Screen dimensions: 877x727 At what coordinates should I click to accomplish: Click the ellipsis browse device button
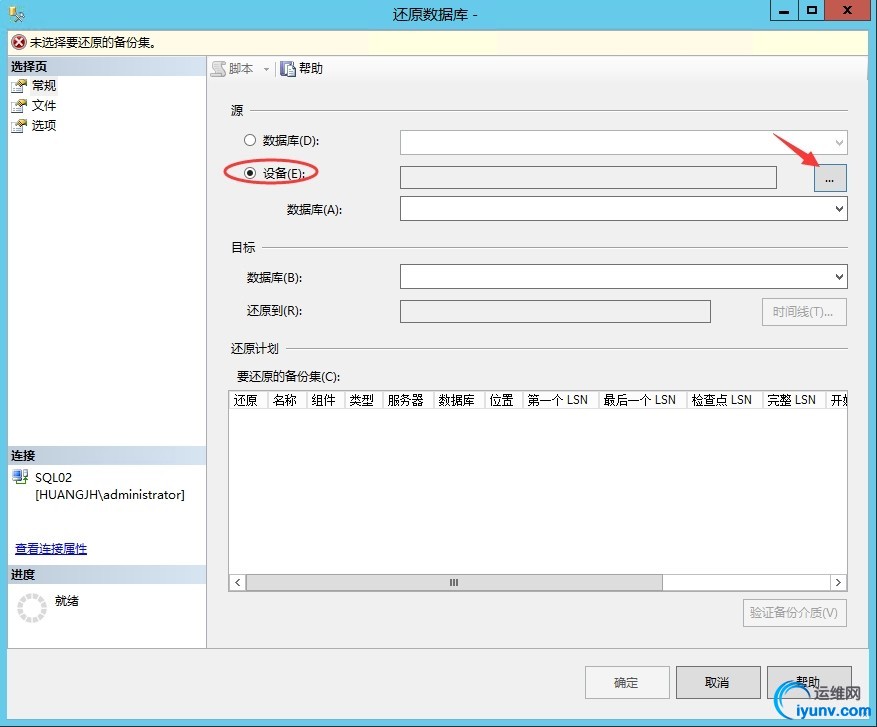pos(830,178)
